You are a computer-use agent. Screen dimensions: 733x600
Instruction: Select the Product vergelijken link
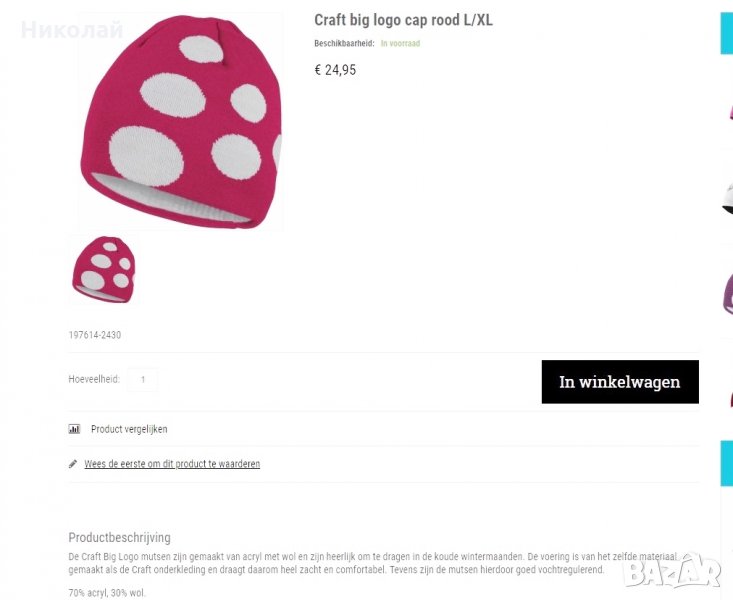[x=129, y=429]
